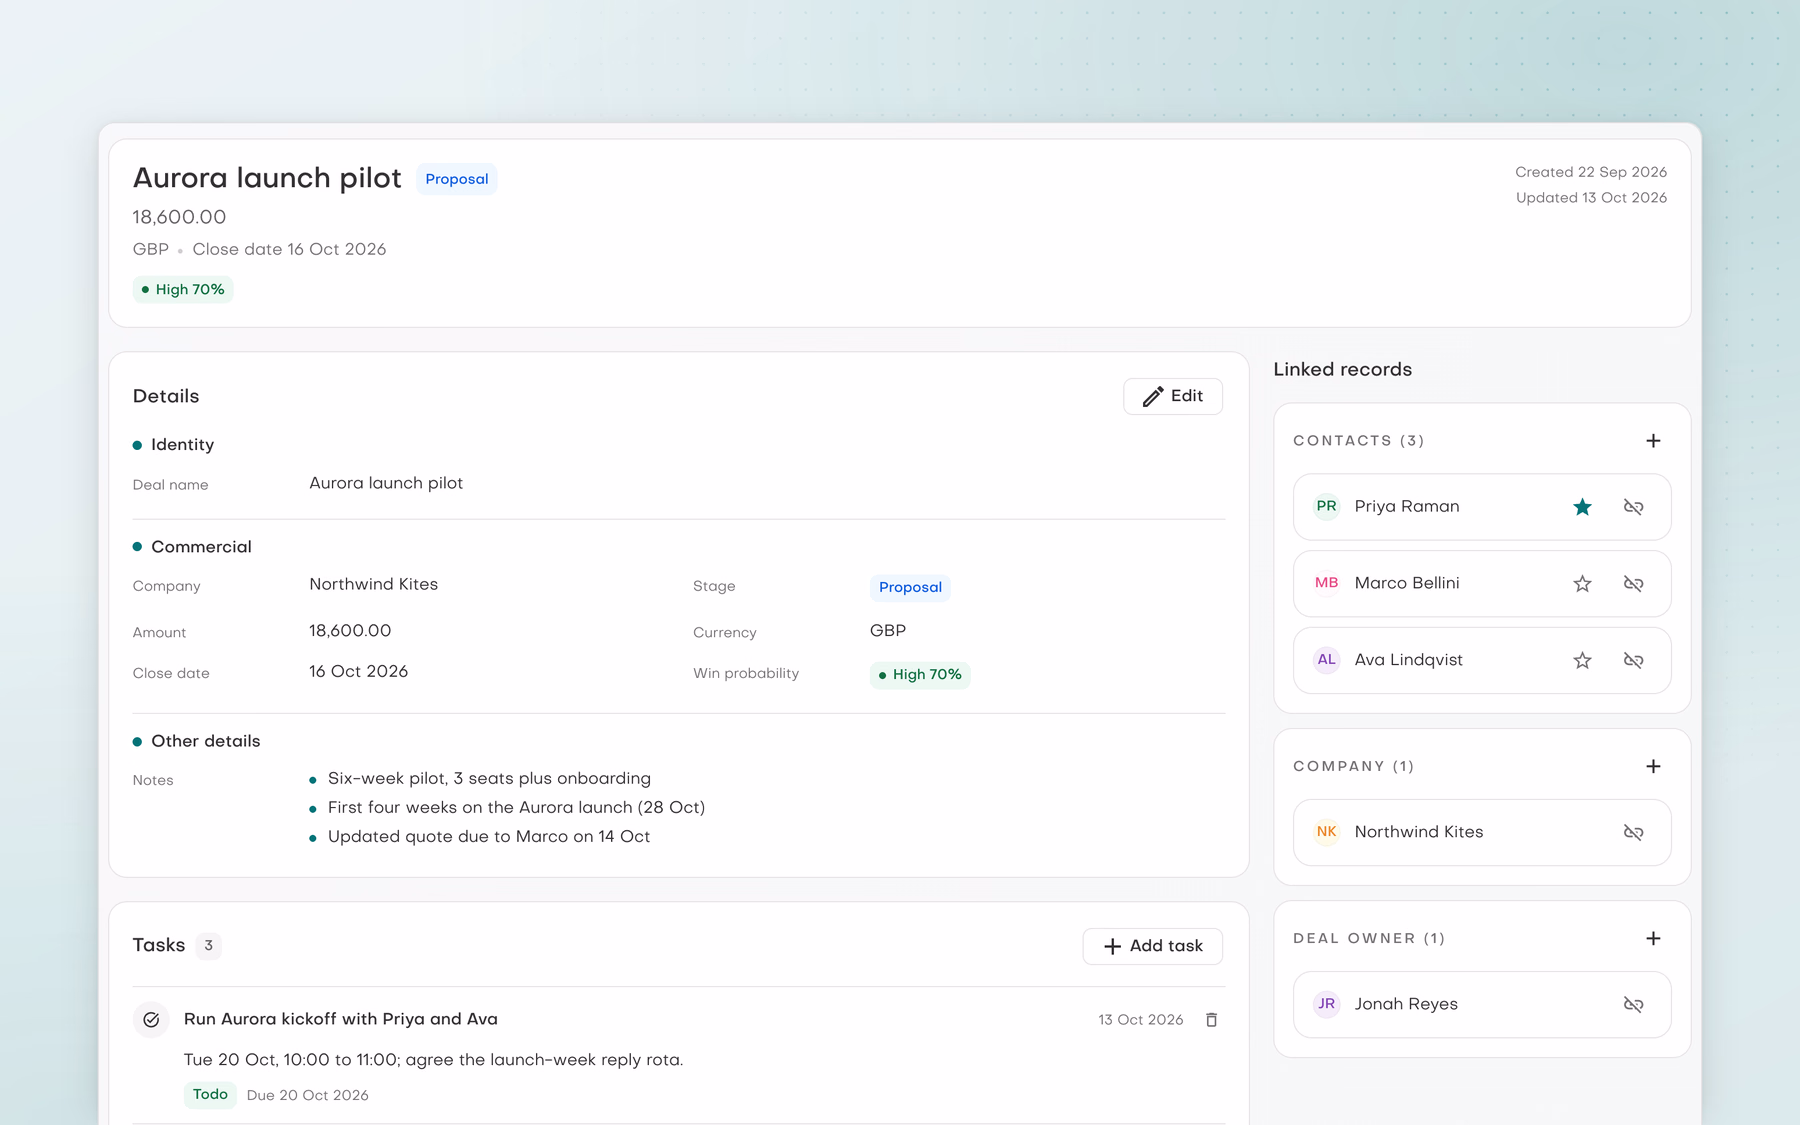Click the High 70% badge in the header
The height and width of the screenshot is (1125, 1800).
pyautogui.click(x=183, y=290)
